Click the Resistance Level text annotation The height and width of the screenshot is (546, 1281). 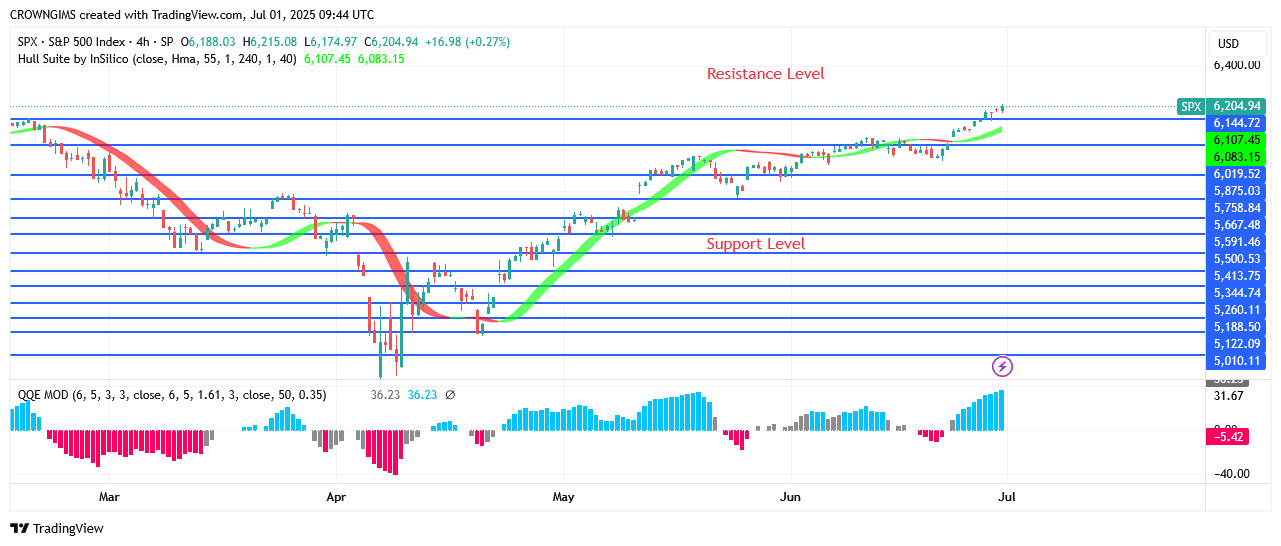click(766, 74)
